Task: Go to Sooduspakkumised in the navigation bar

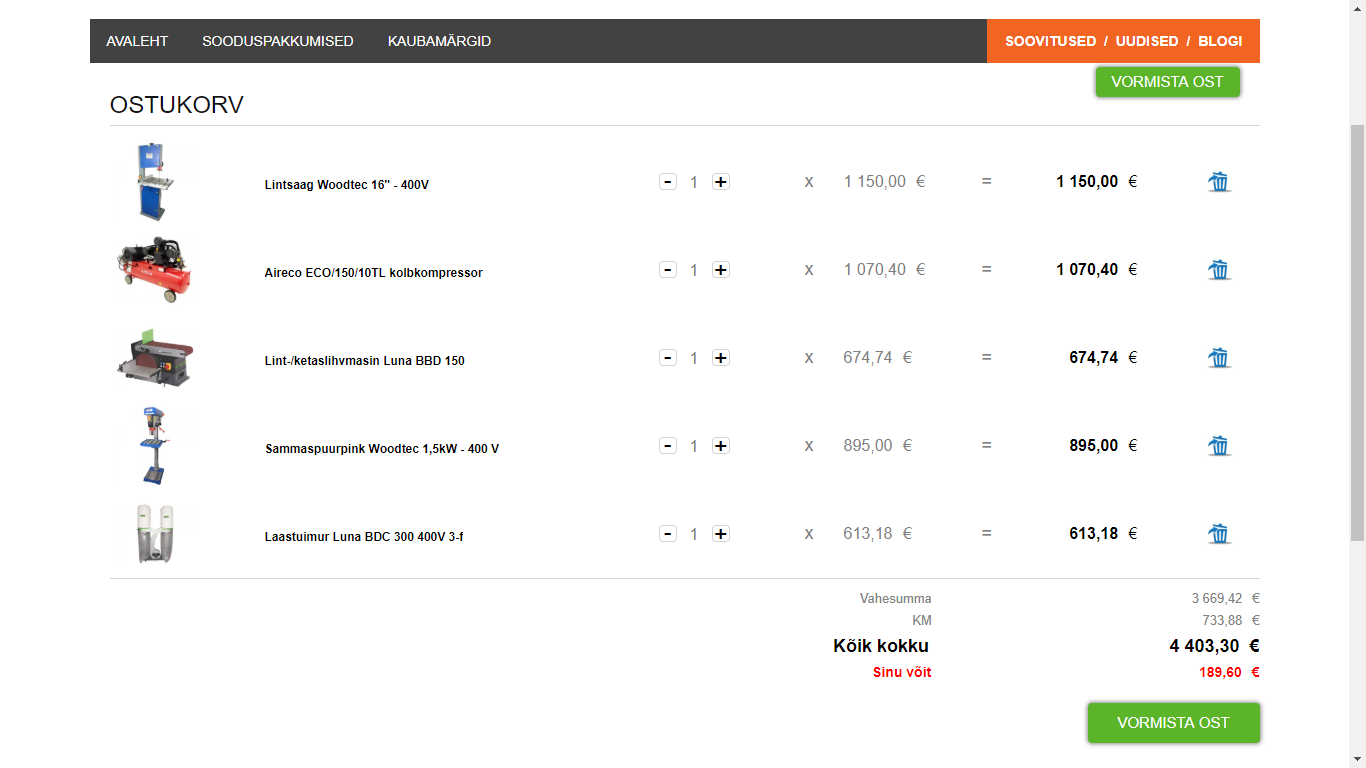Action: (x=278, y=41)
